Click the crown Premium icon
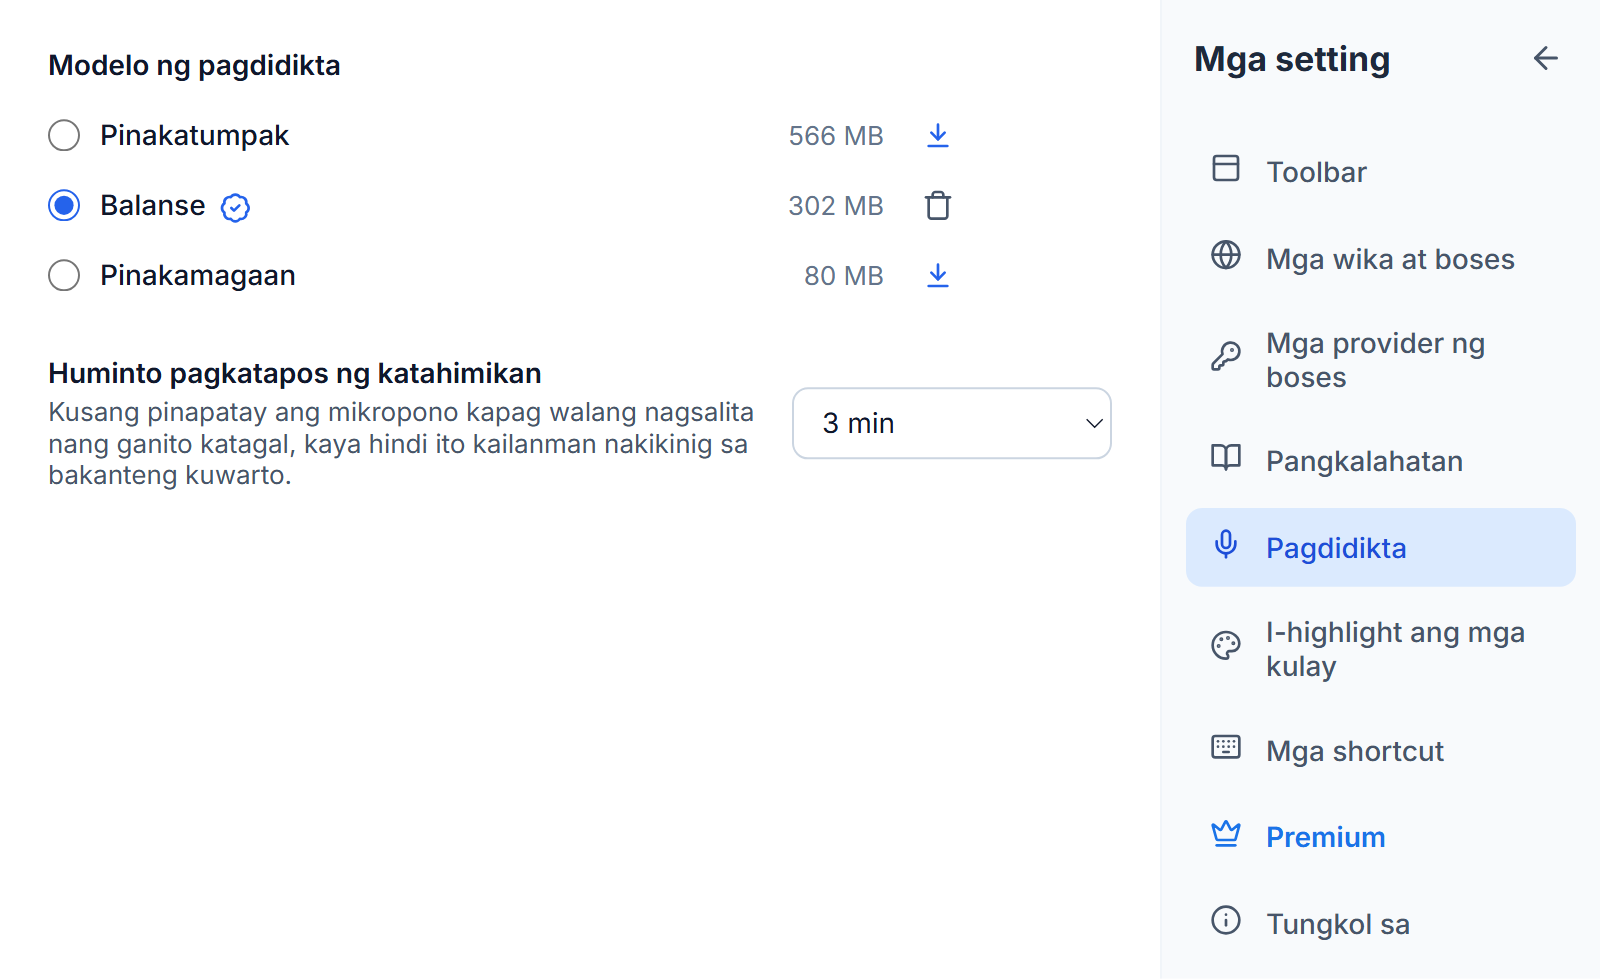This screenshot has height=979, width=1600. point(1226,833)
